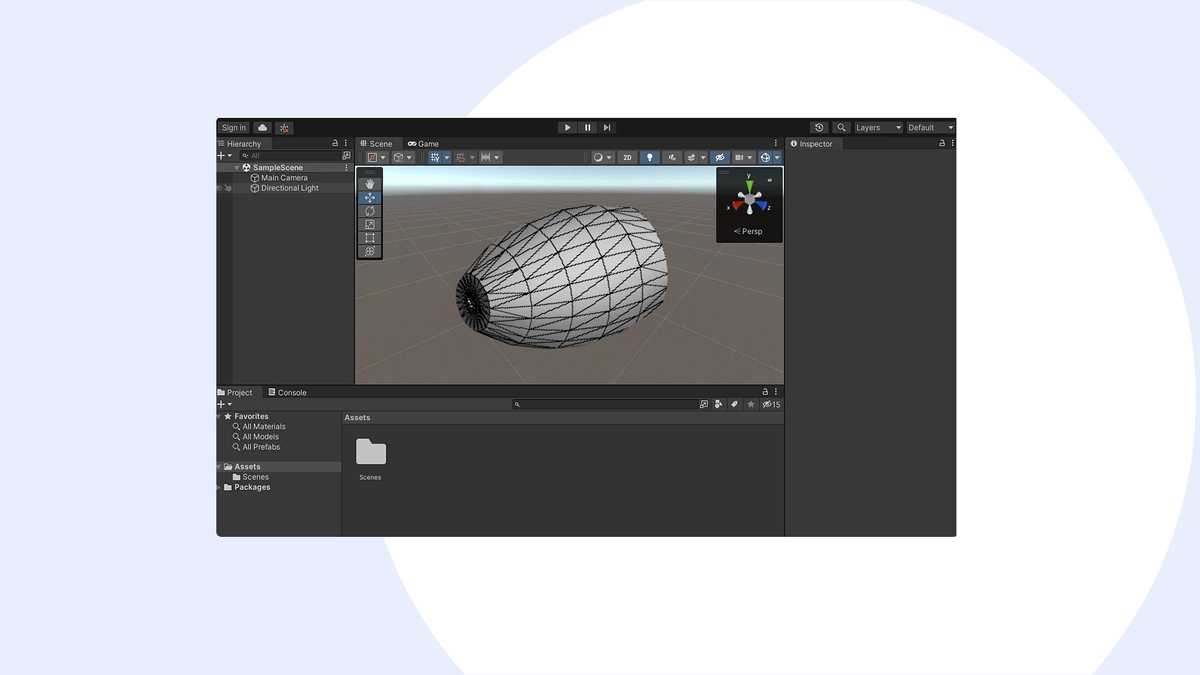Open Hierarchy panel more options menu
This screenshot has width=1200, height=675.
pos(347,143)
